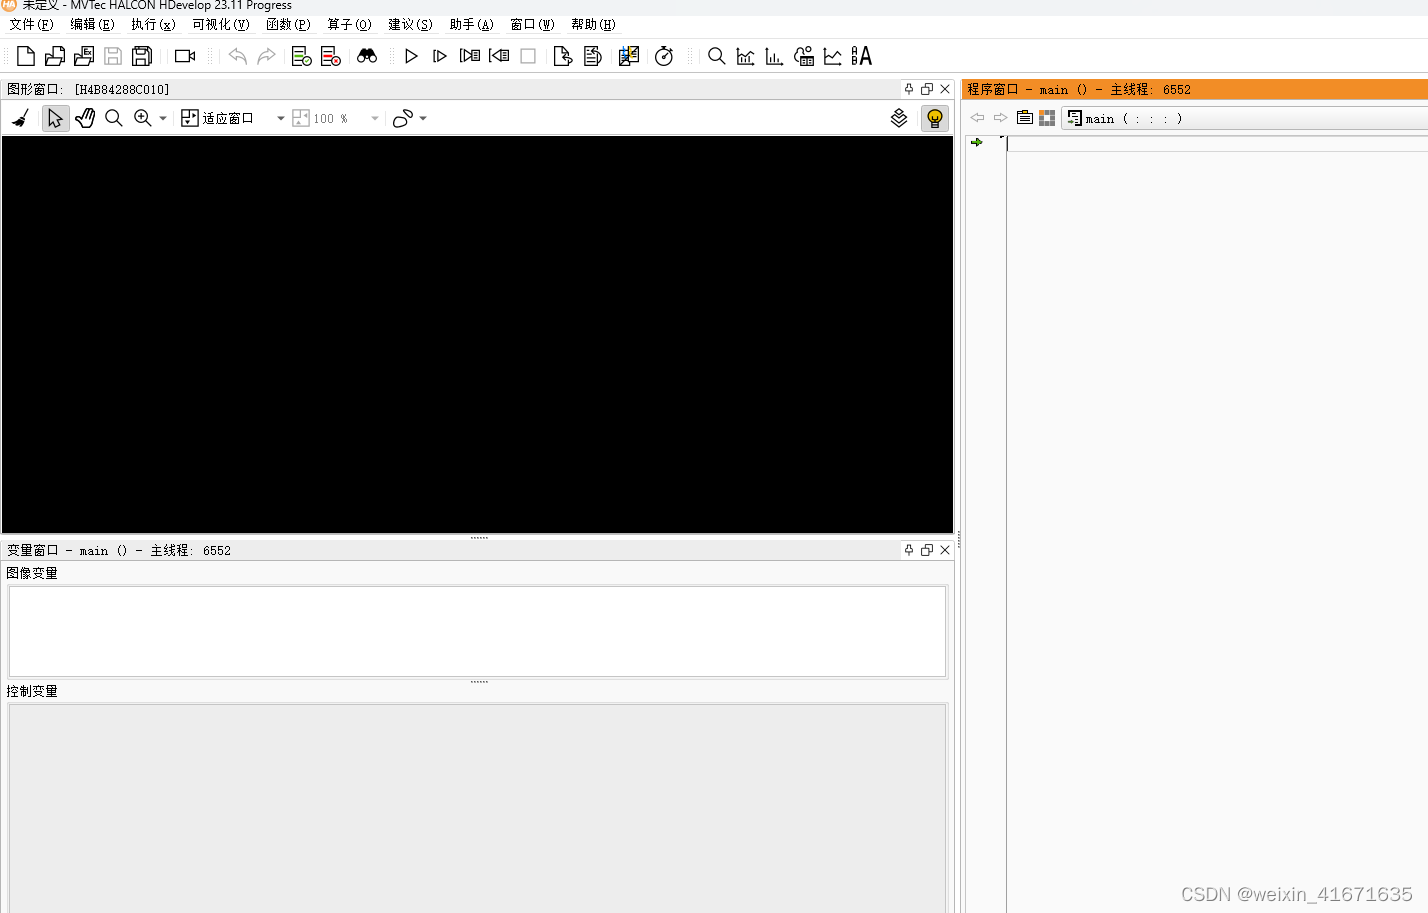Expand the zoom in tool dropdown arrow

click(163, 118)
